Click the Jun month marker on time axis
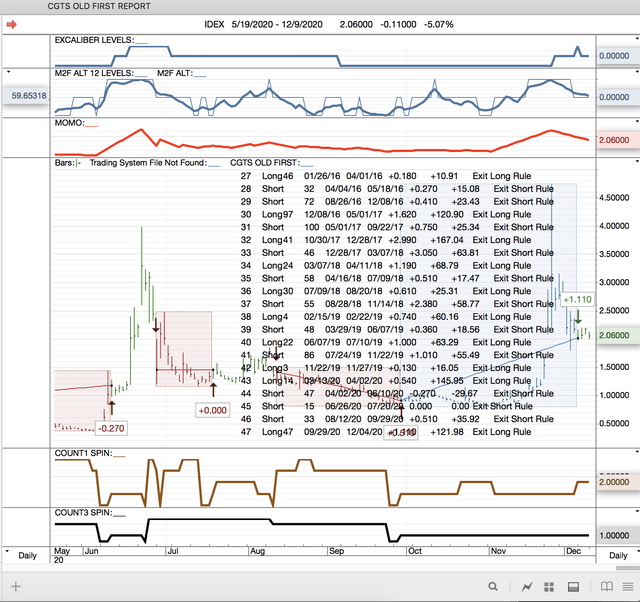The width and height of the screenshot is (640, 602). coord(91,551)
